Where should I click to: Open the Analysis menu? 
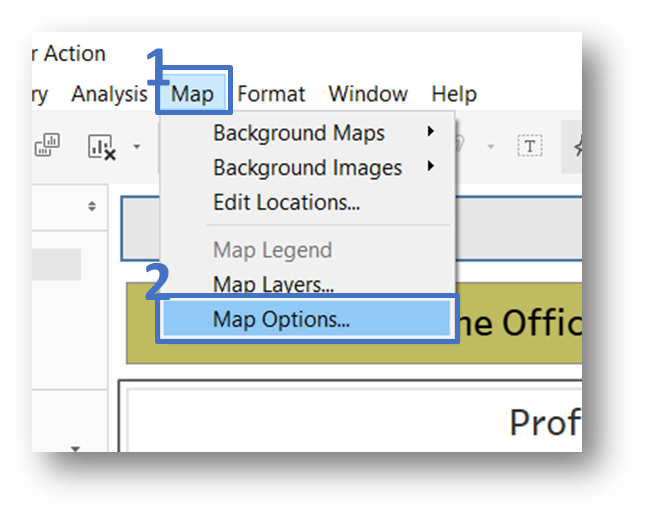point(109,94)
